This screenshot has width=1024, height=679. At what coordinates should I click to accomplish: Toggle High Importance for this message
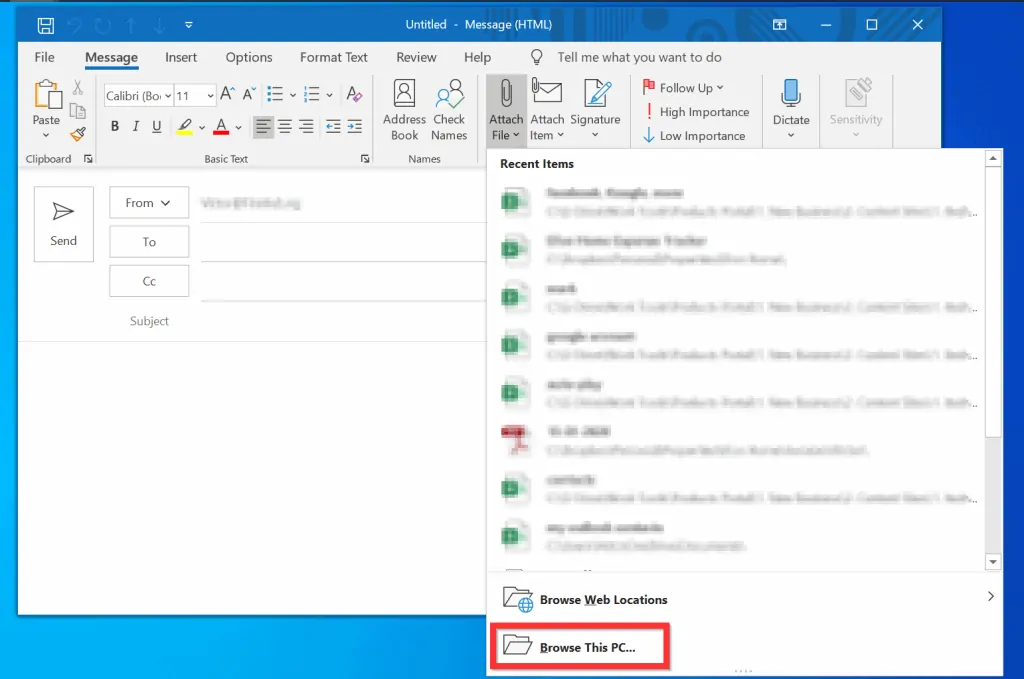click(697, 111)
